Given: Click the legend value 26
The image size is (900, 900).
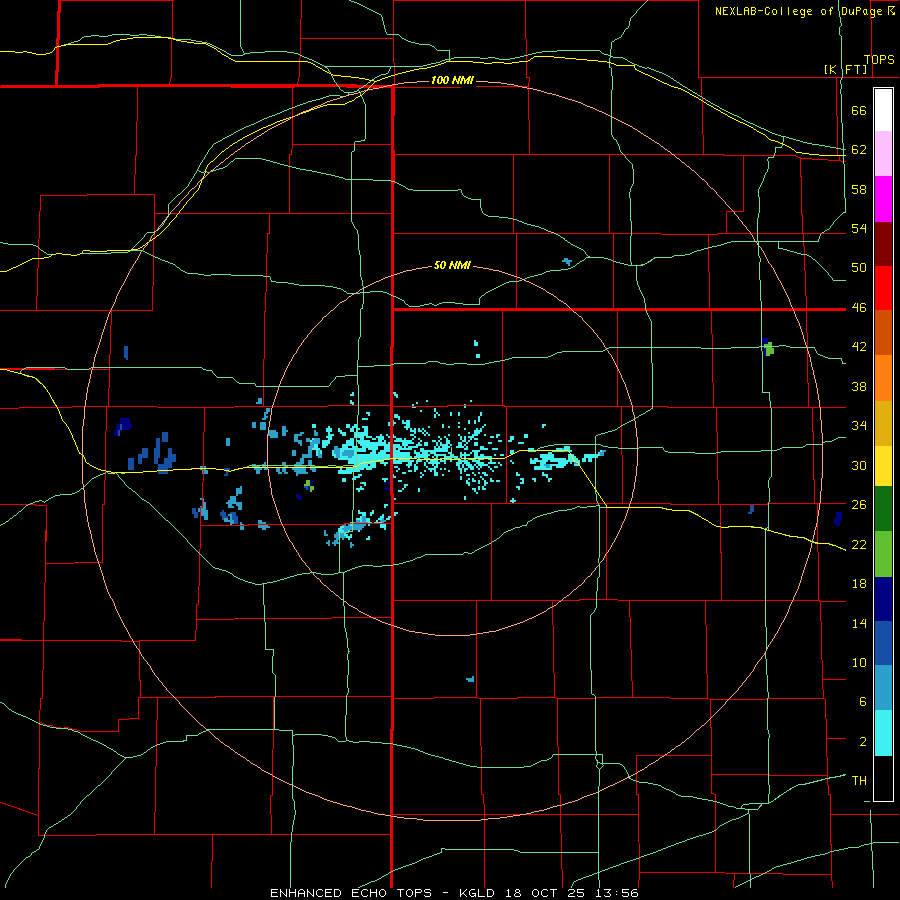Looking at the screenshot, I should click(x=859, y=505).
